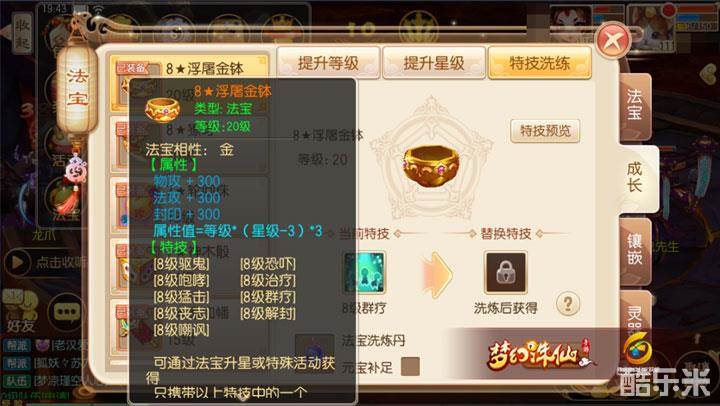Close the 法宝 panel with the red X
The height and width of the screenshot is (406, 720).
613,41
